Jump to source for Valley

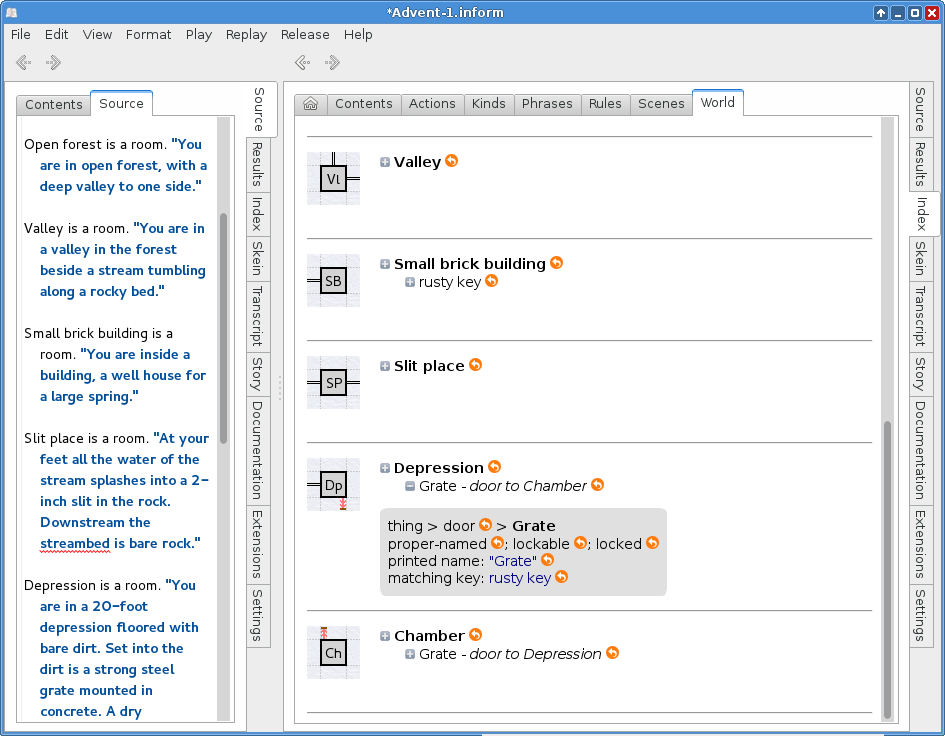(451, 161)
